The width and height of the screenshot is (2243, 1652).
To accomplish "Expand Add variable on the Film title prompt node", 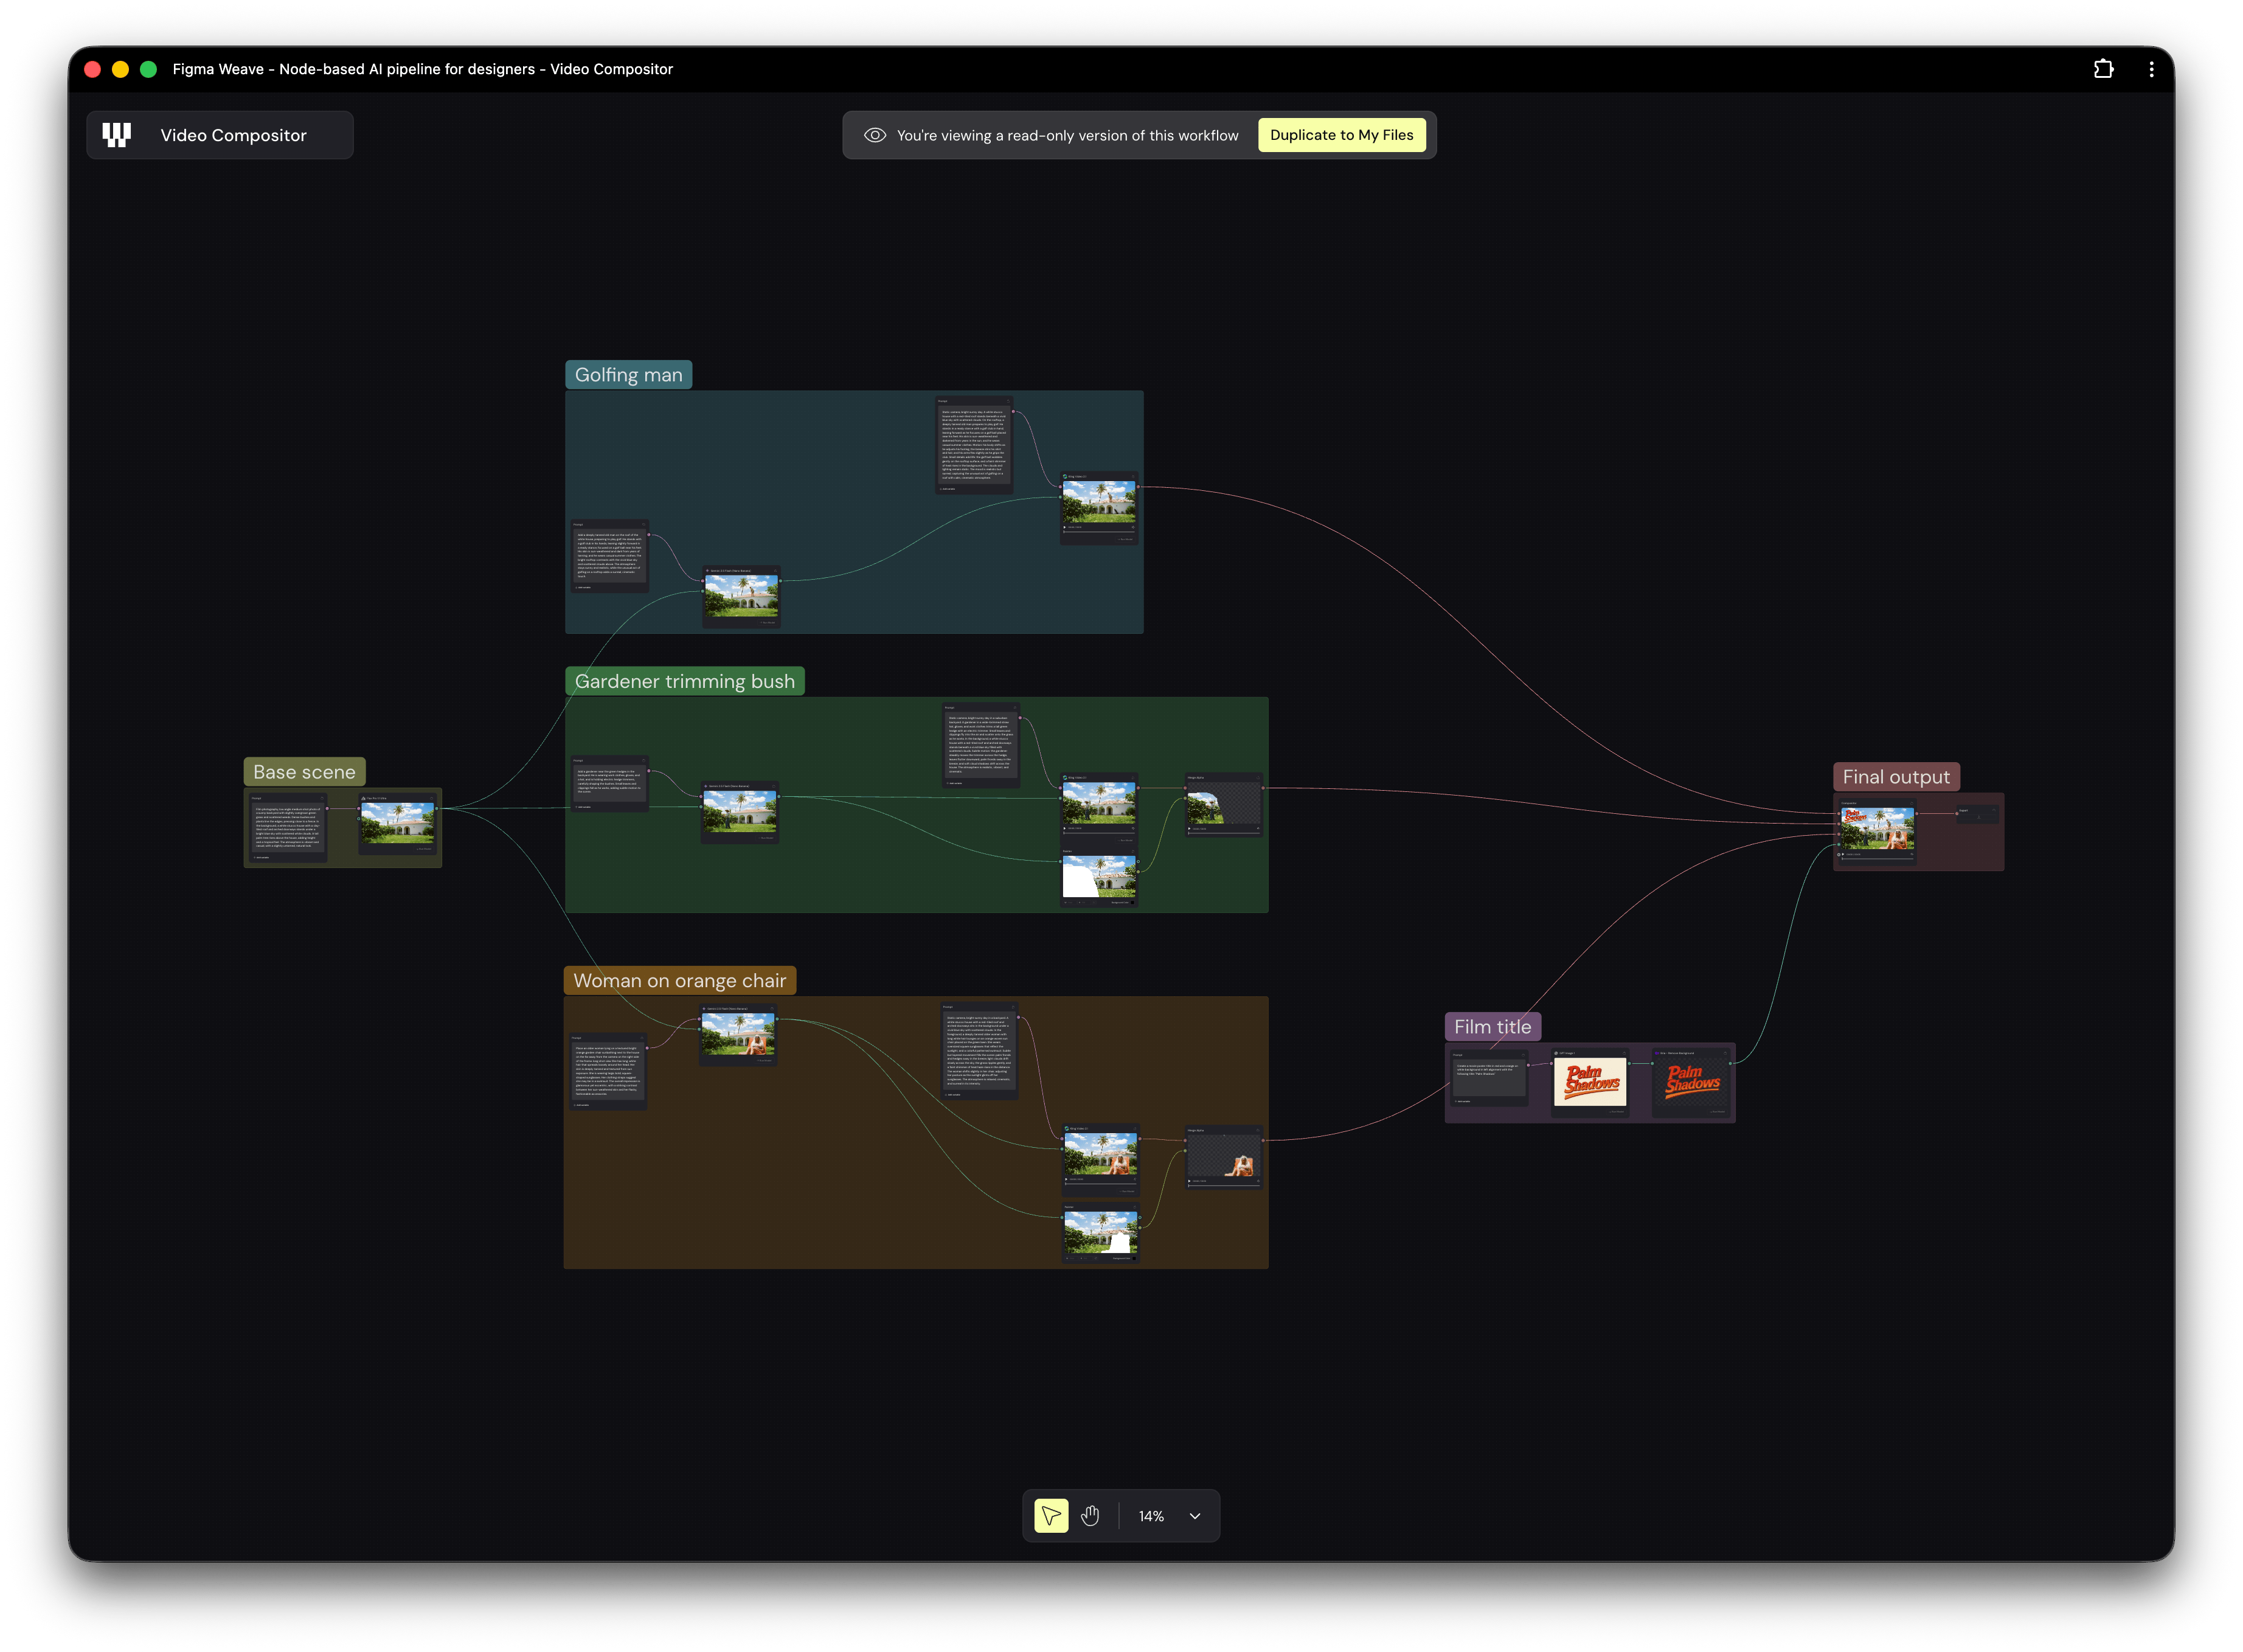I will click(1463, 1102).
